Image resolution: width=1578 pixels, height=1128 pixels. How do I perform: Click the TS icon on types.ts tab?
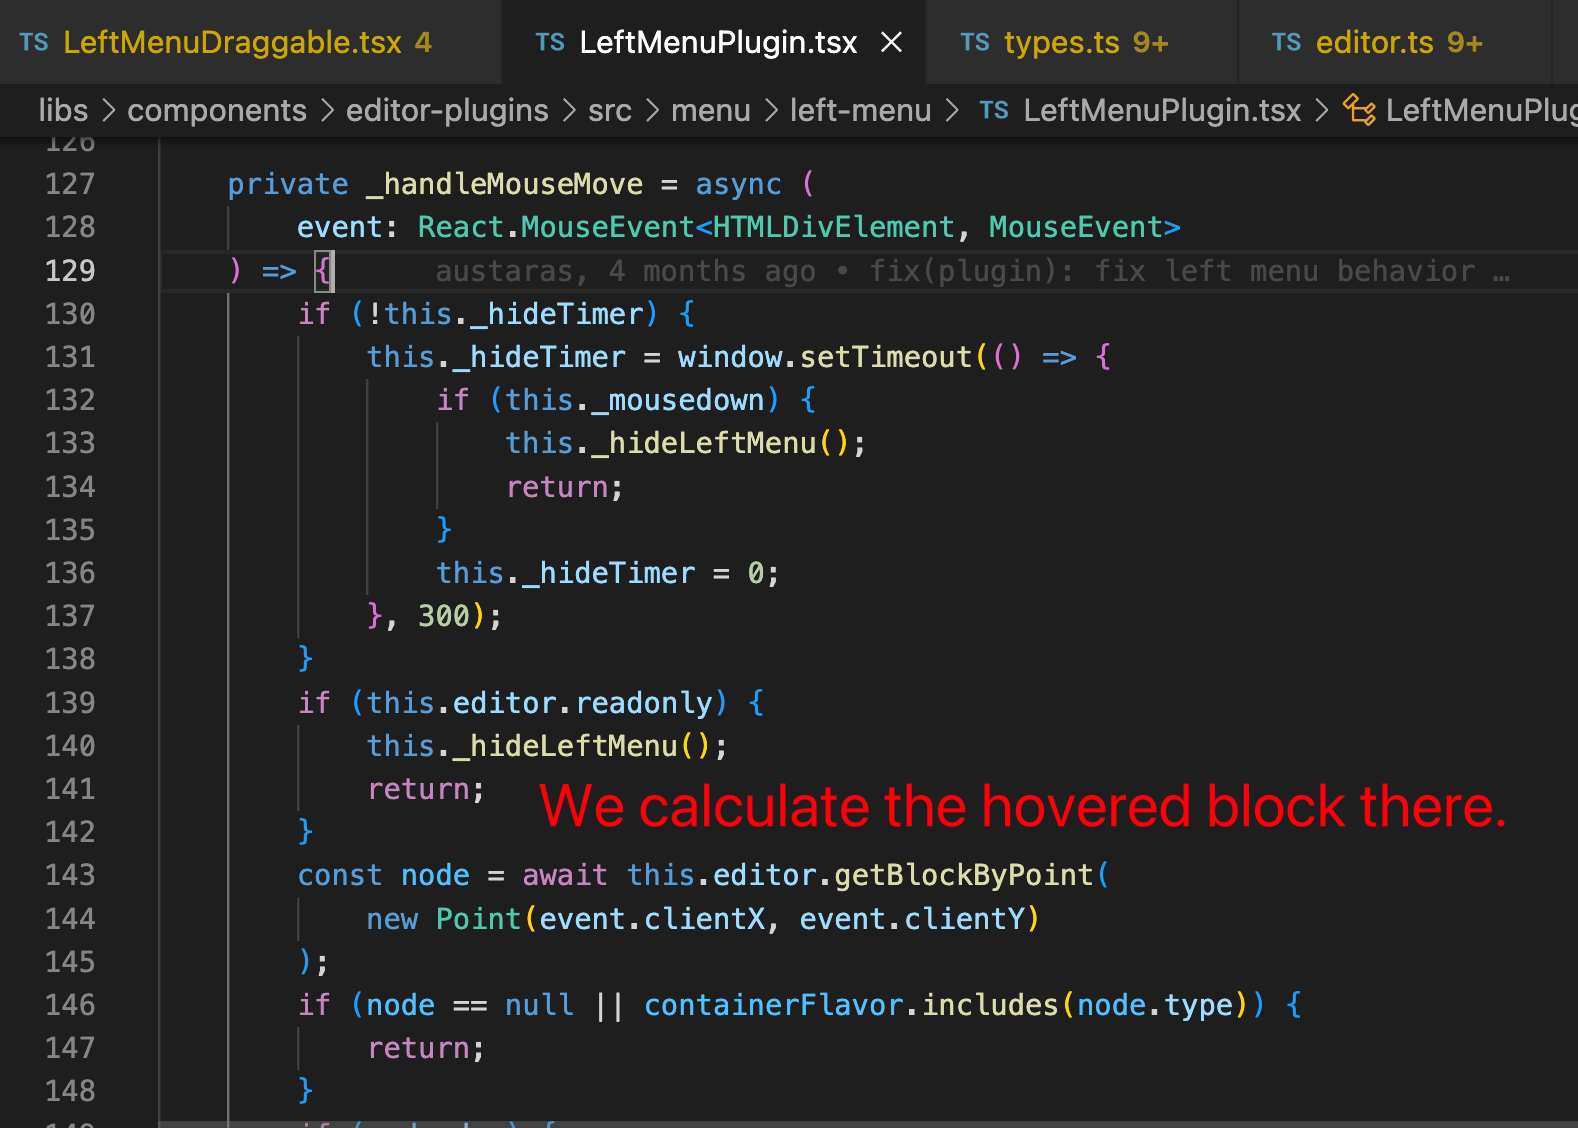(x=975, y=42)
